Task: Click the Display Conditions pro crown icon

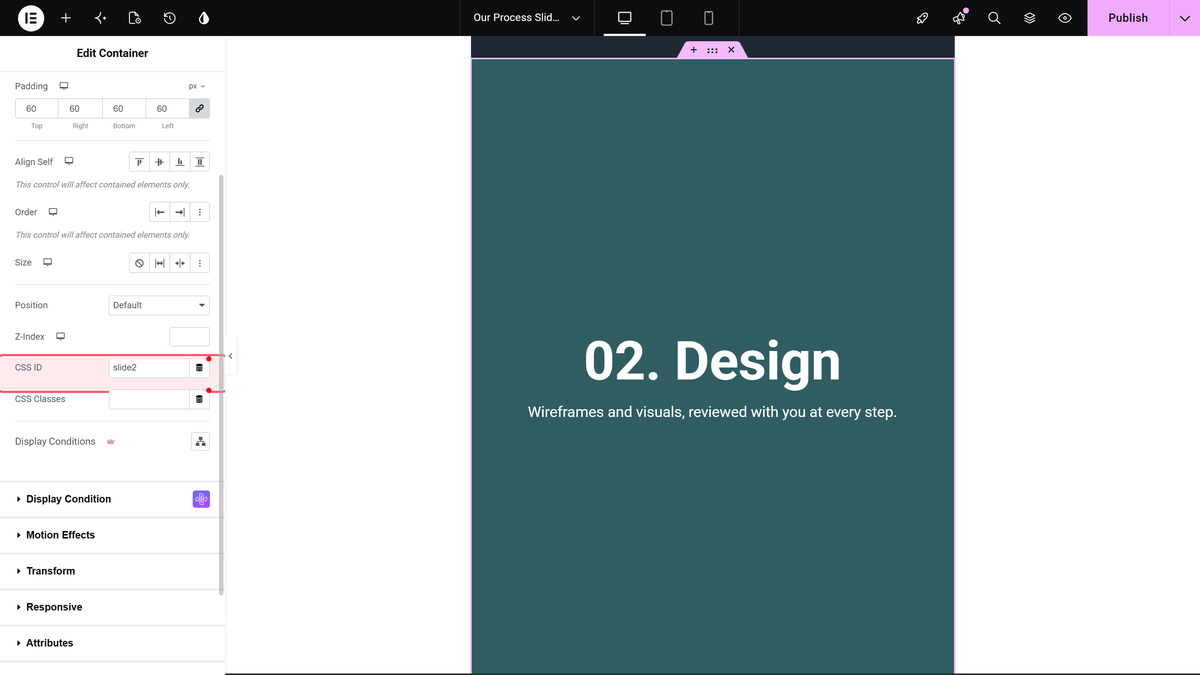Action: (x=110, y=441)
